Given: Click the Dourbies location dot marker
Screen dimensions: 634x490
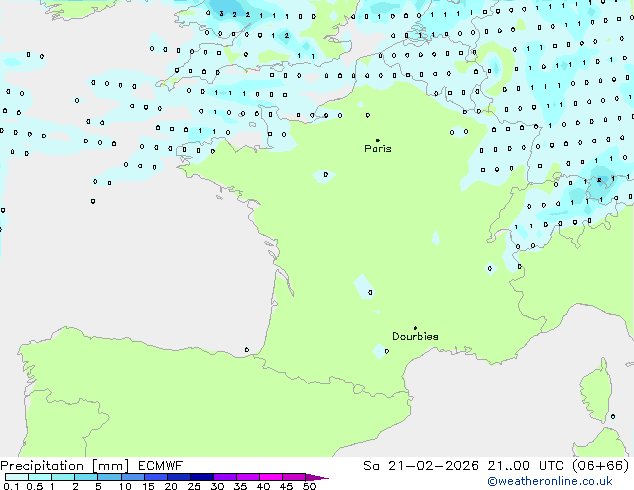Looking at the screenshot, I should click(415, 328).
